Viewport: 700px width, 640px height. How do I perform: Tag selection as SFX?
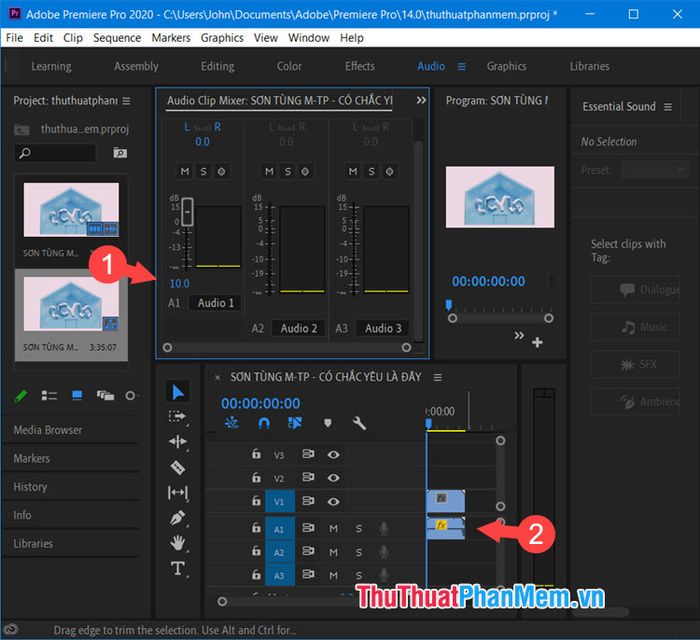coord(636,365)
